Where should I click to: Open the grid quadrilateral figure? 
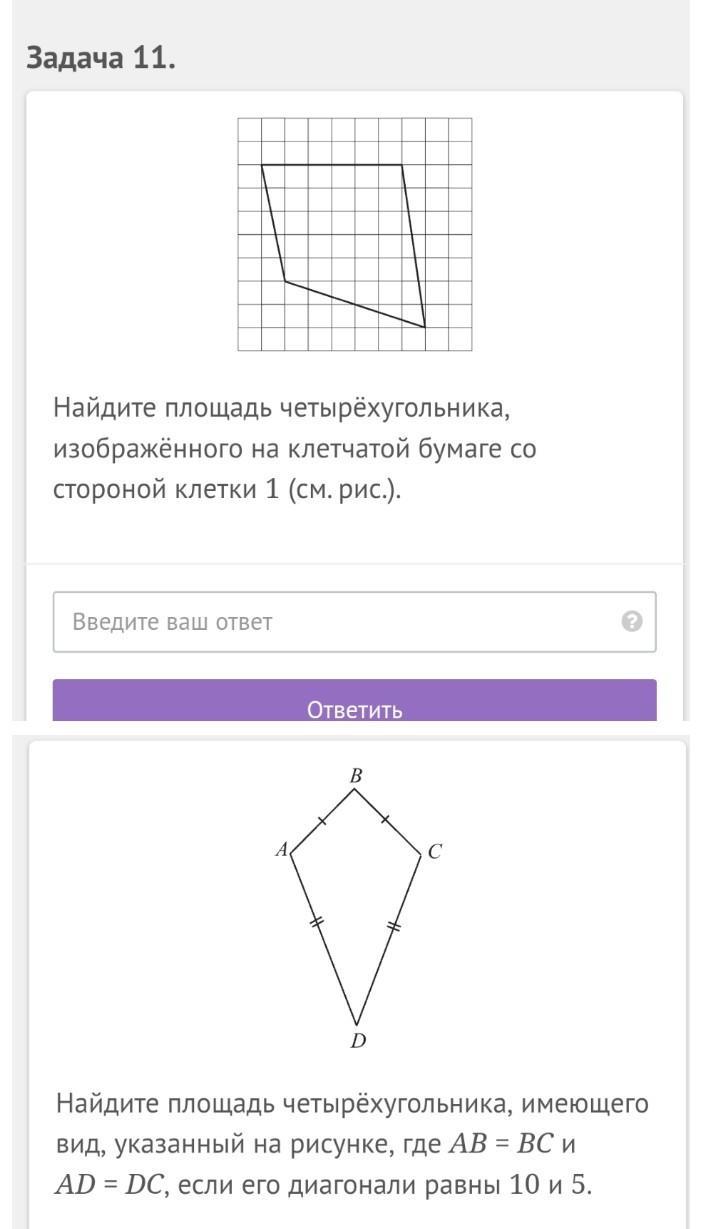tap(354, 235)
